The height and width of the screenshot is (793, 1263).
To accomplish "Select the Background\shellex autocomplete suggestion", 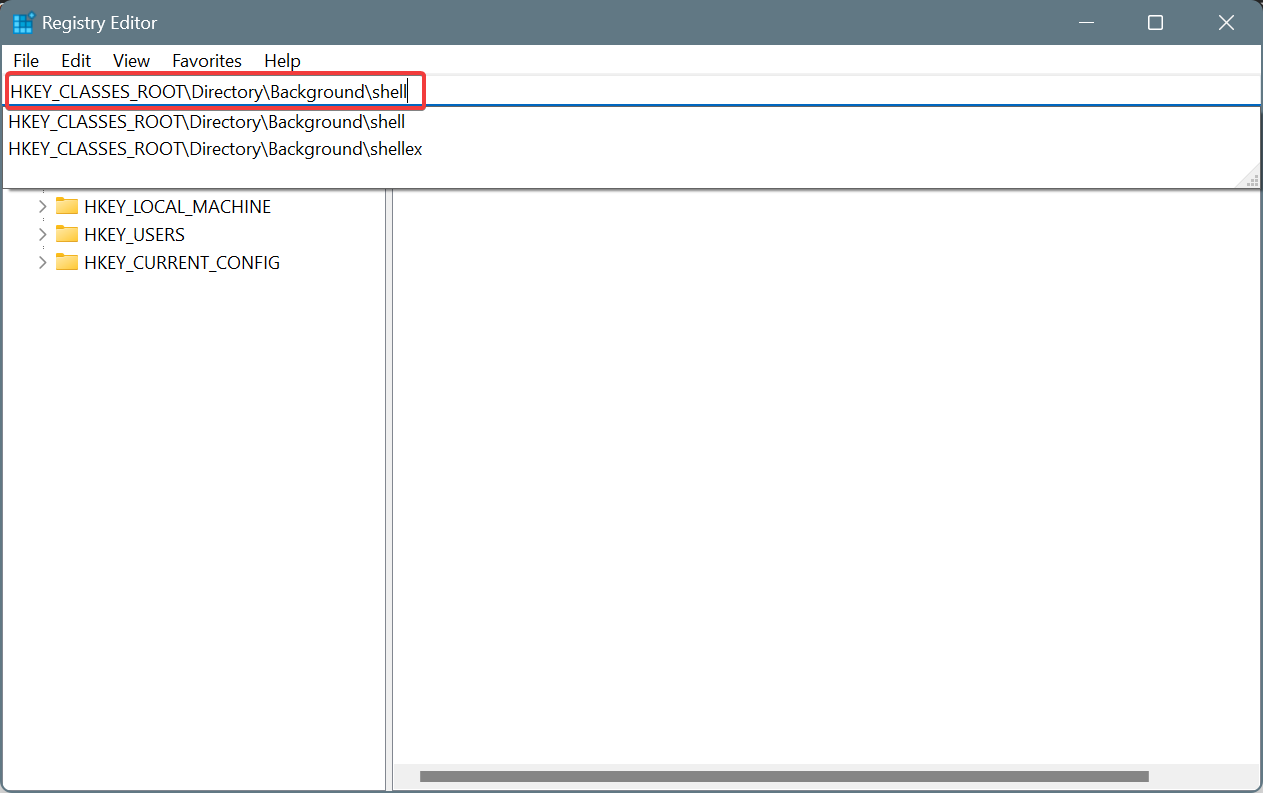I will pos(631,149).
